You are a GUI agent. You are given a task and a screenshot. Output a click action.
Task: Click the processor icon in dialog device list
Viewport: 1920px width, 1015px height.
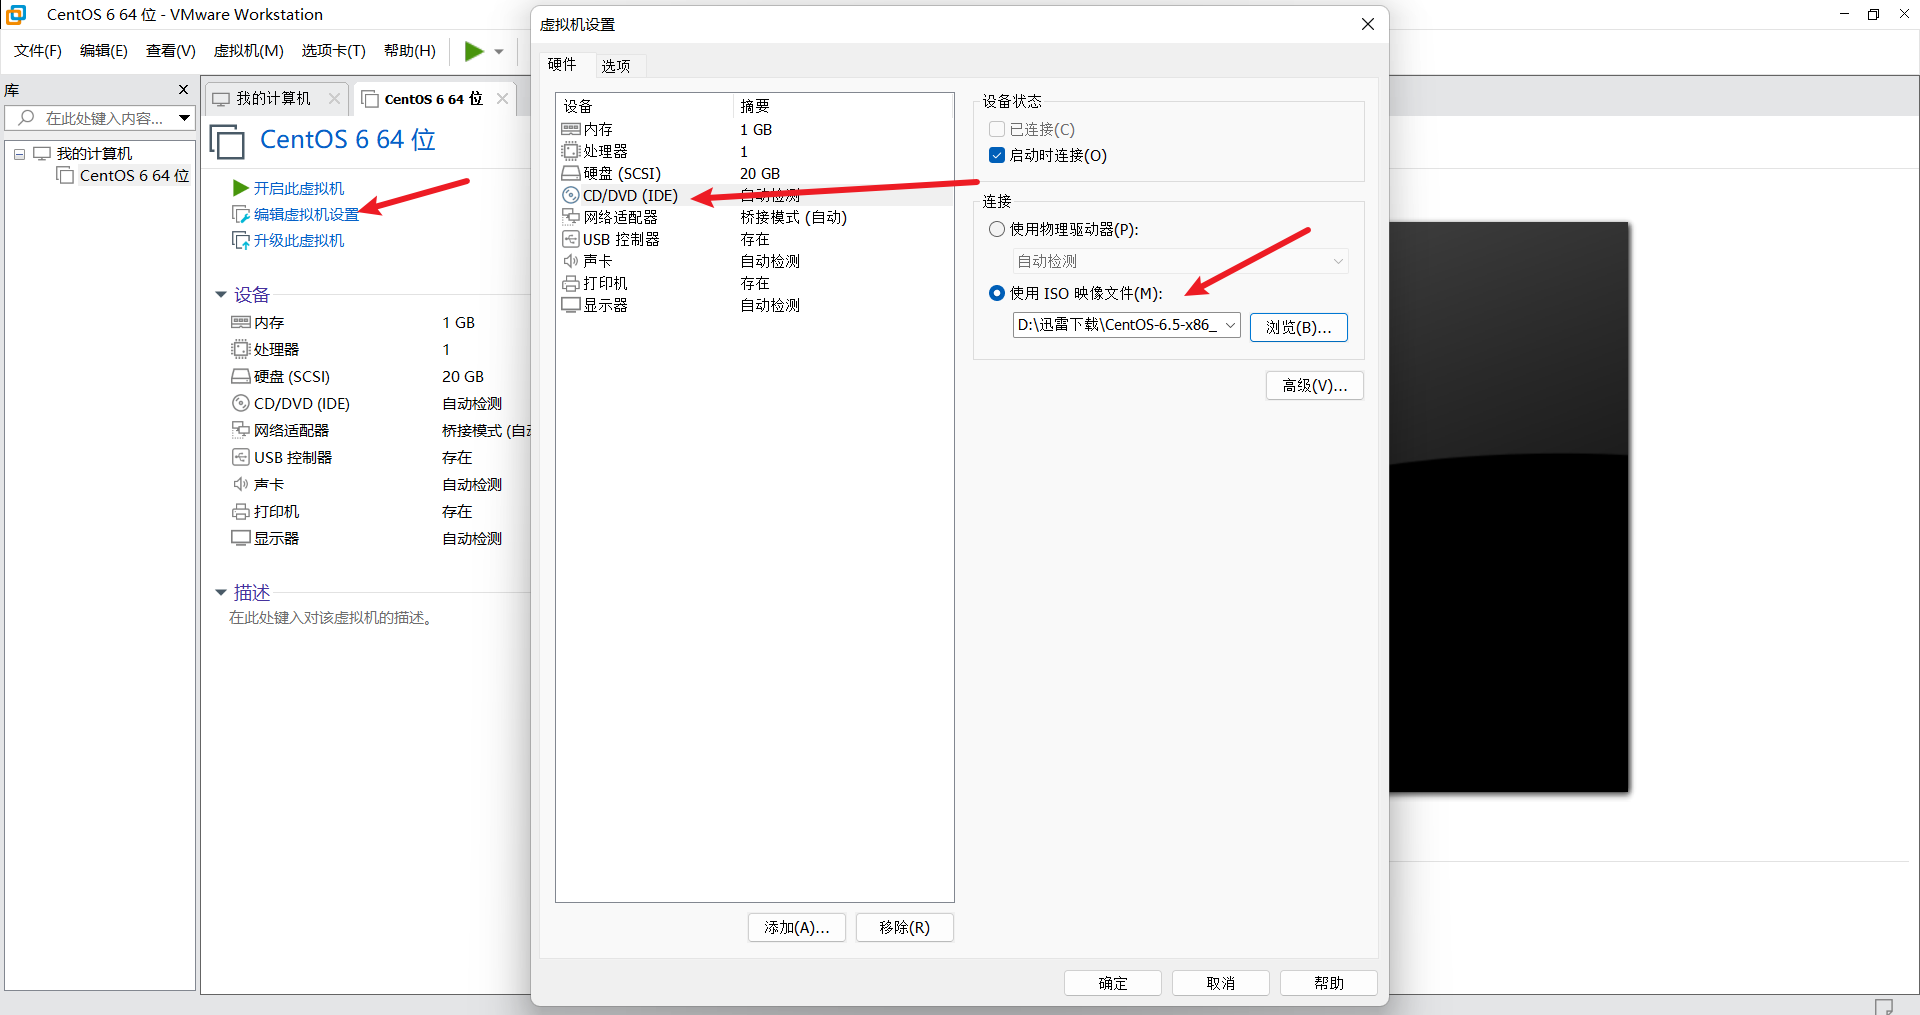[571, 151]
